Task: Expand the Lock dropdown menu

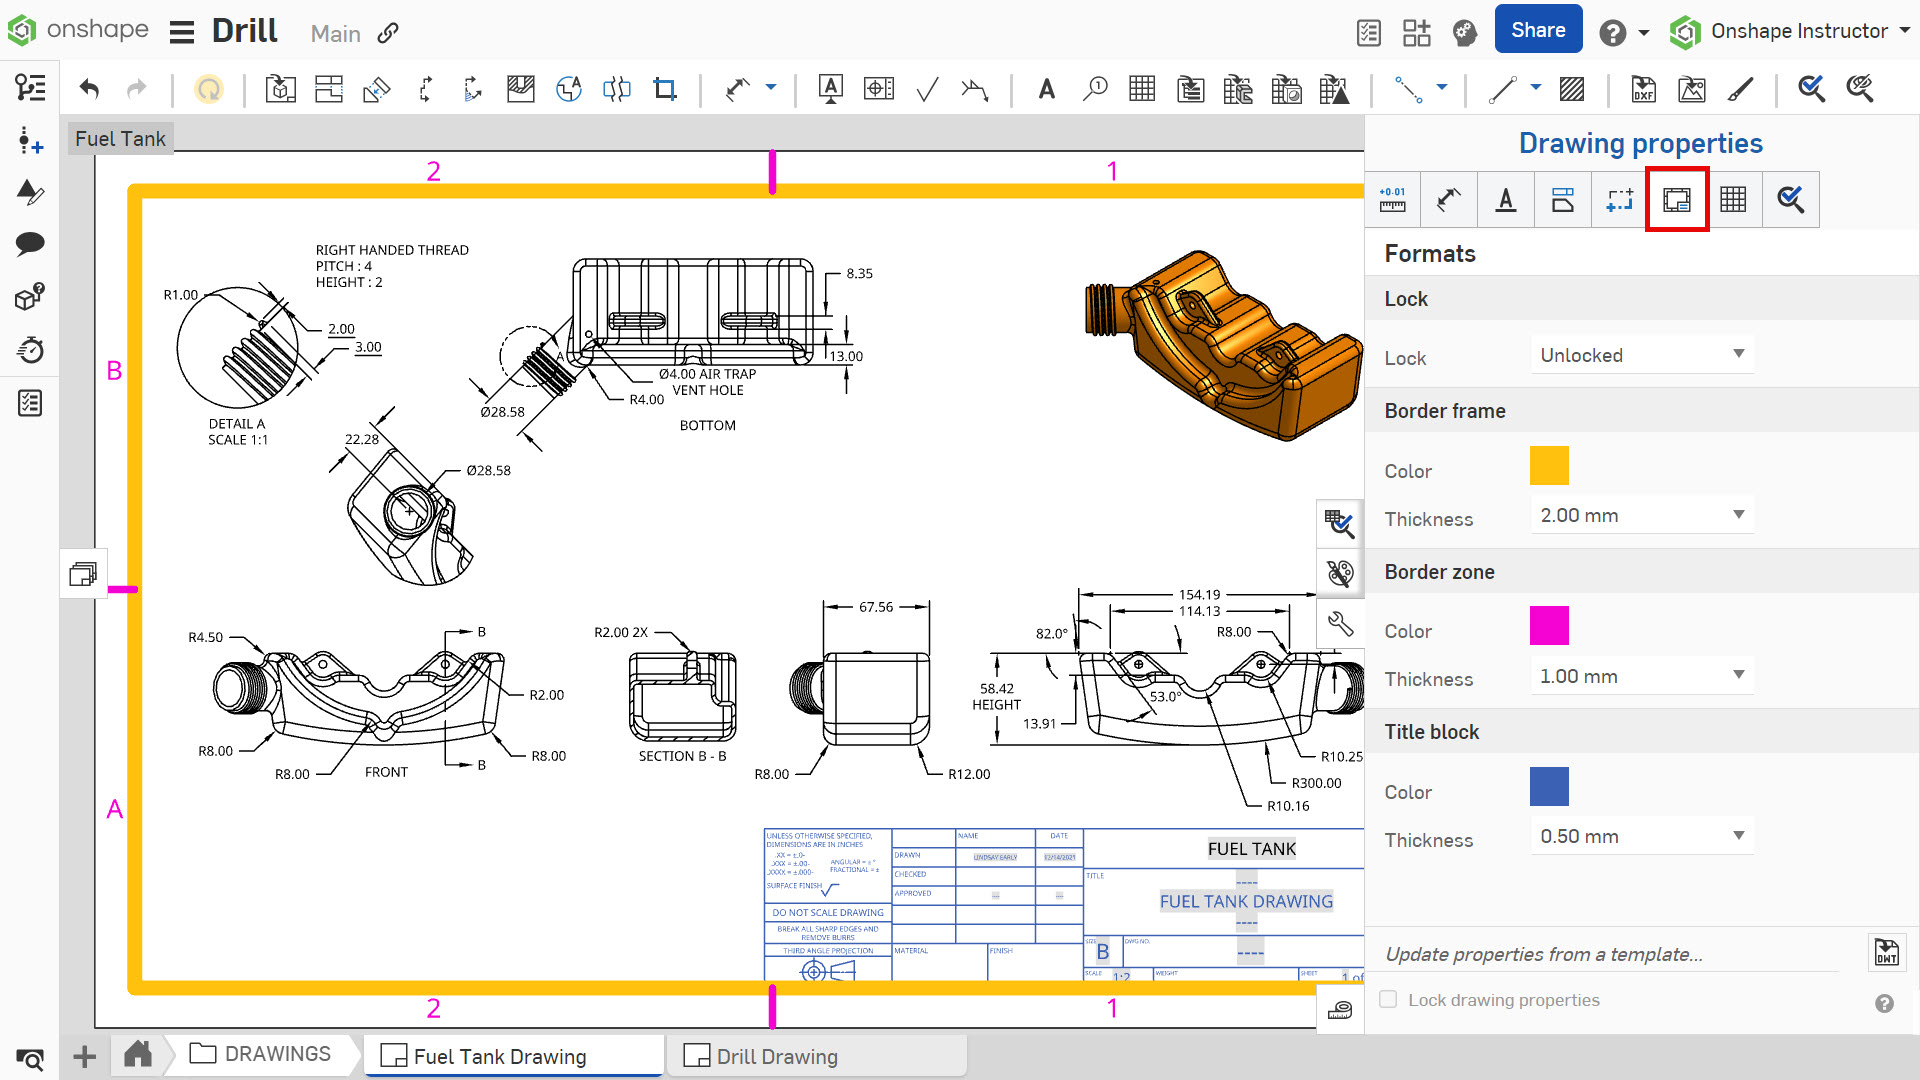Action: pos(1640,355)
